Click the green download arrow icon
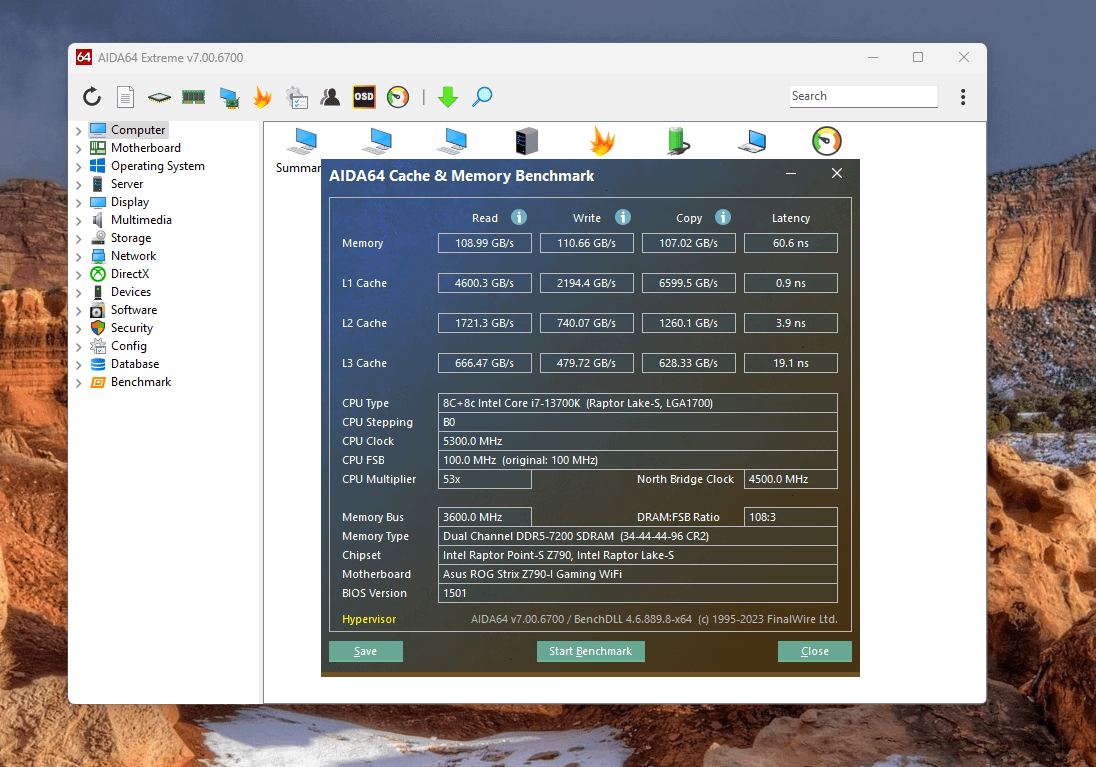The image size is (1096, 767). click(448, 96)
